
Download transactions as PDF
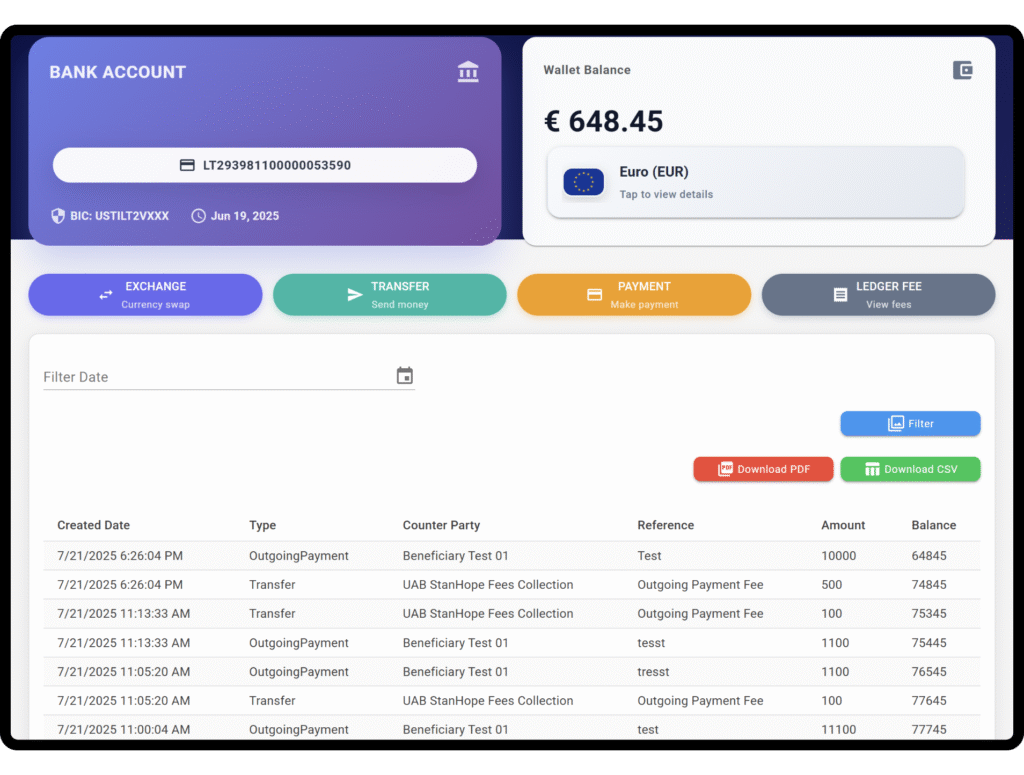point(763,469)
